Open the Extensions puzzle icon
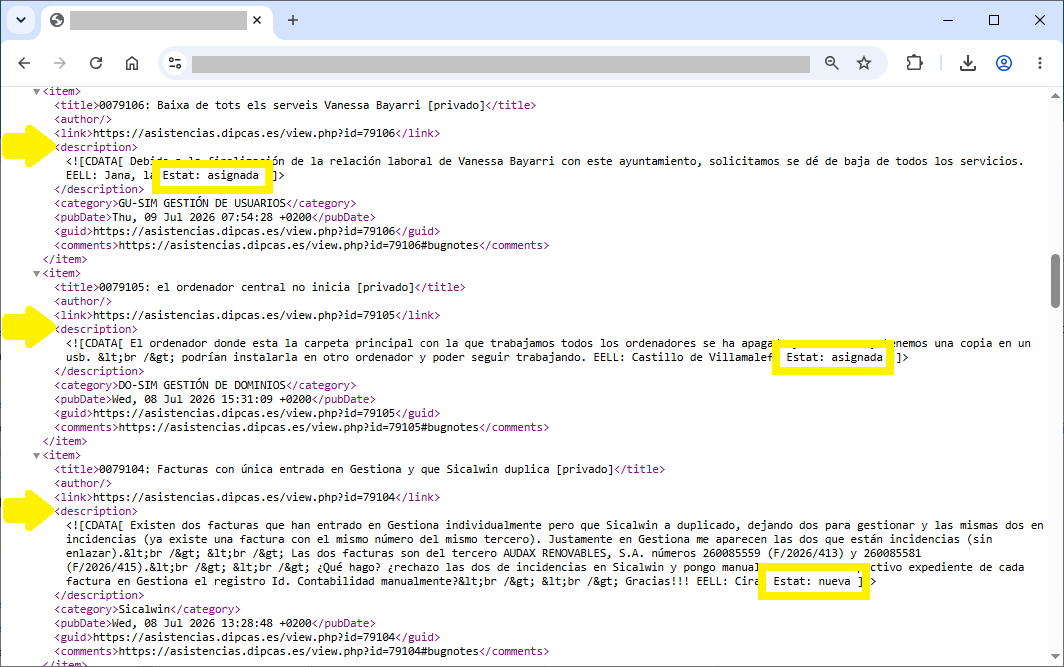This screenshot has width=1064, height=667. [x=914, y=63]
